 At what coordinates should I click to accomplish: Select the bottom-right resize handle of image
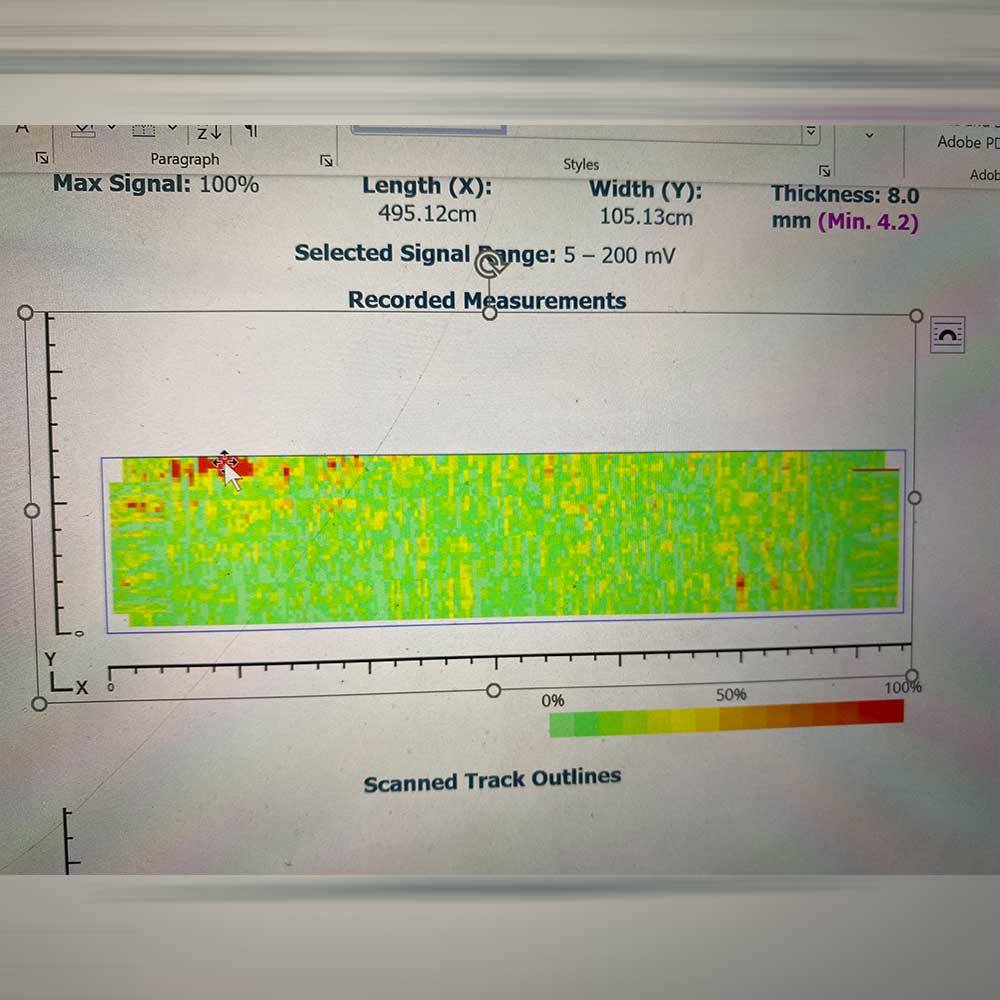point(912,675)
